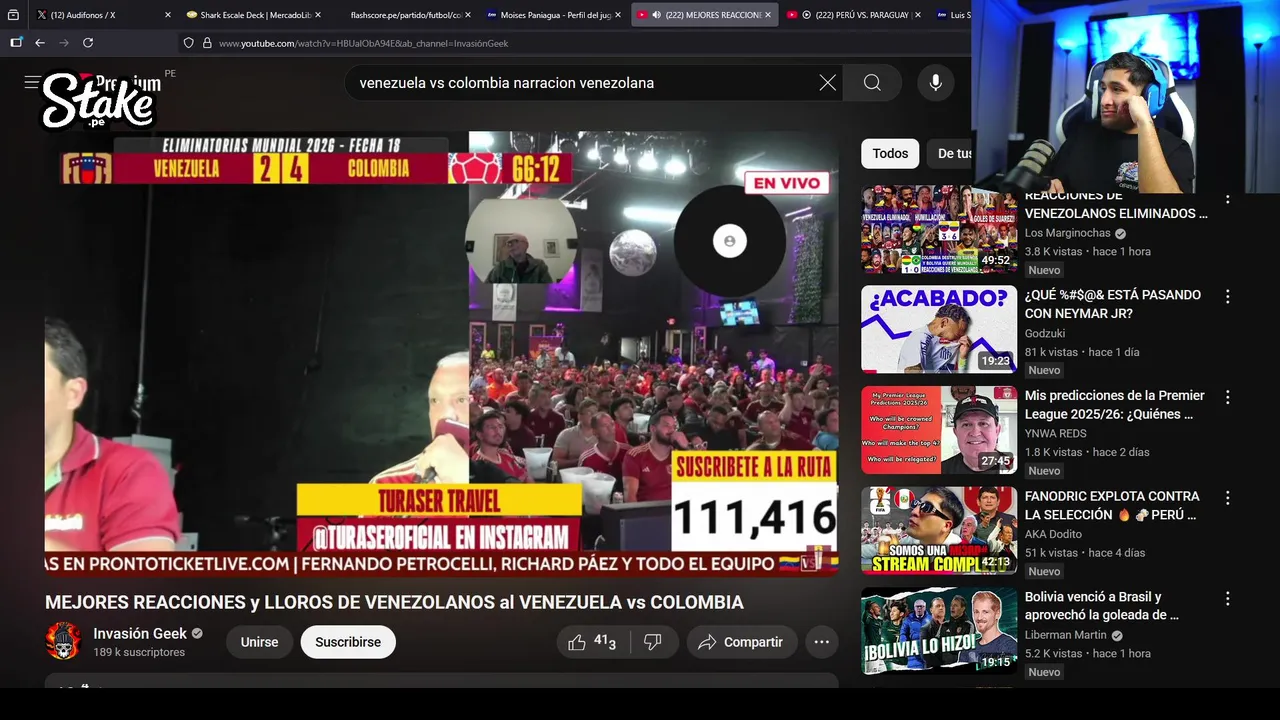Viewport: 1280px width, 720px height.
Task: Open options menu for Bolivia venció a Brasil video
Action: tap(1227, 598)
